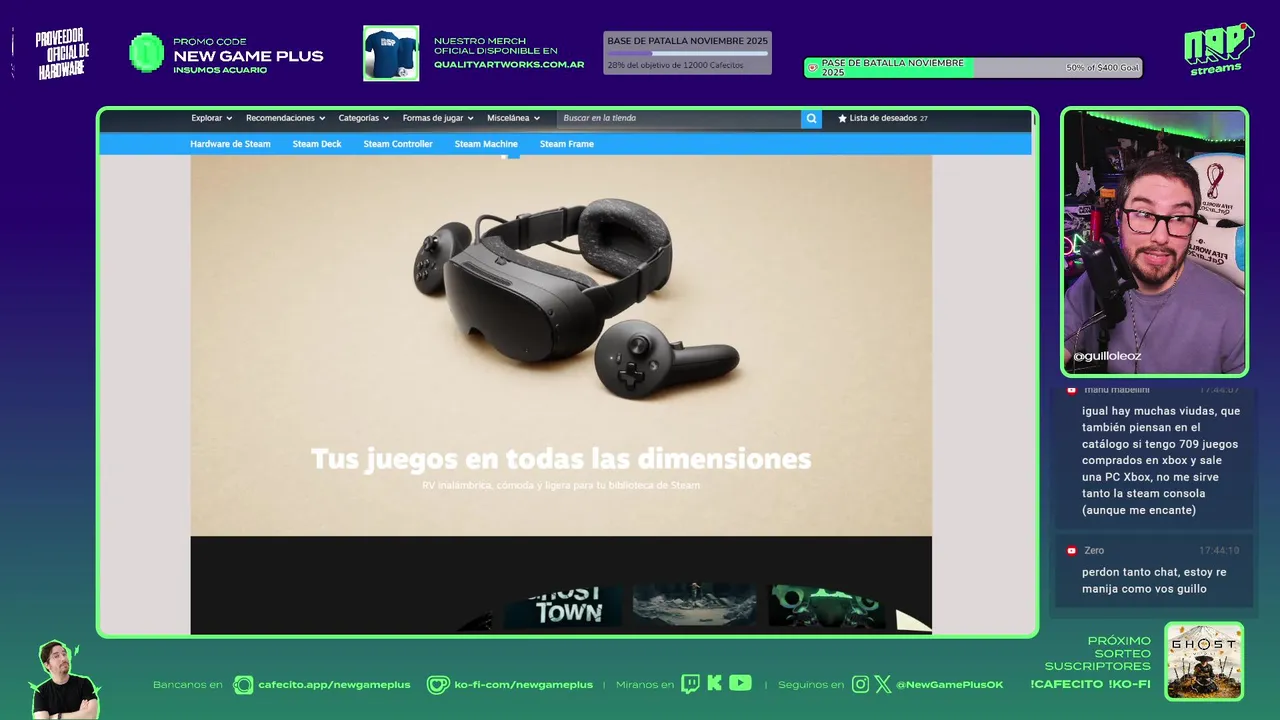Click the Instagram logo in the footer

[x=861, y=684]
